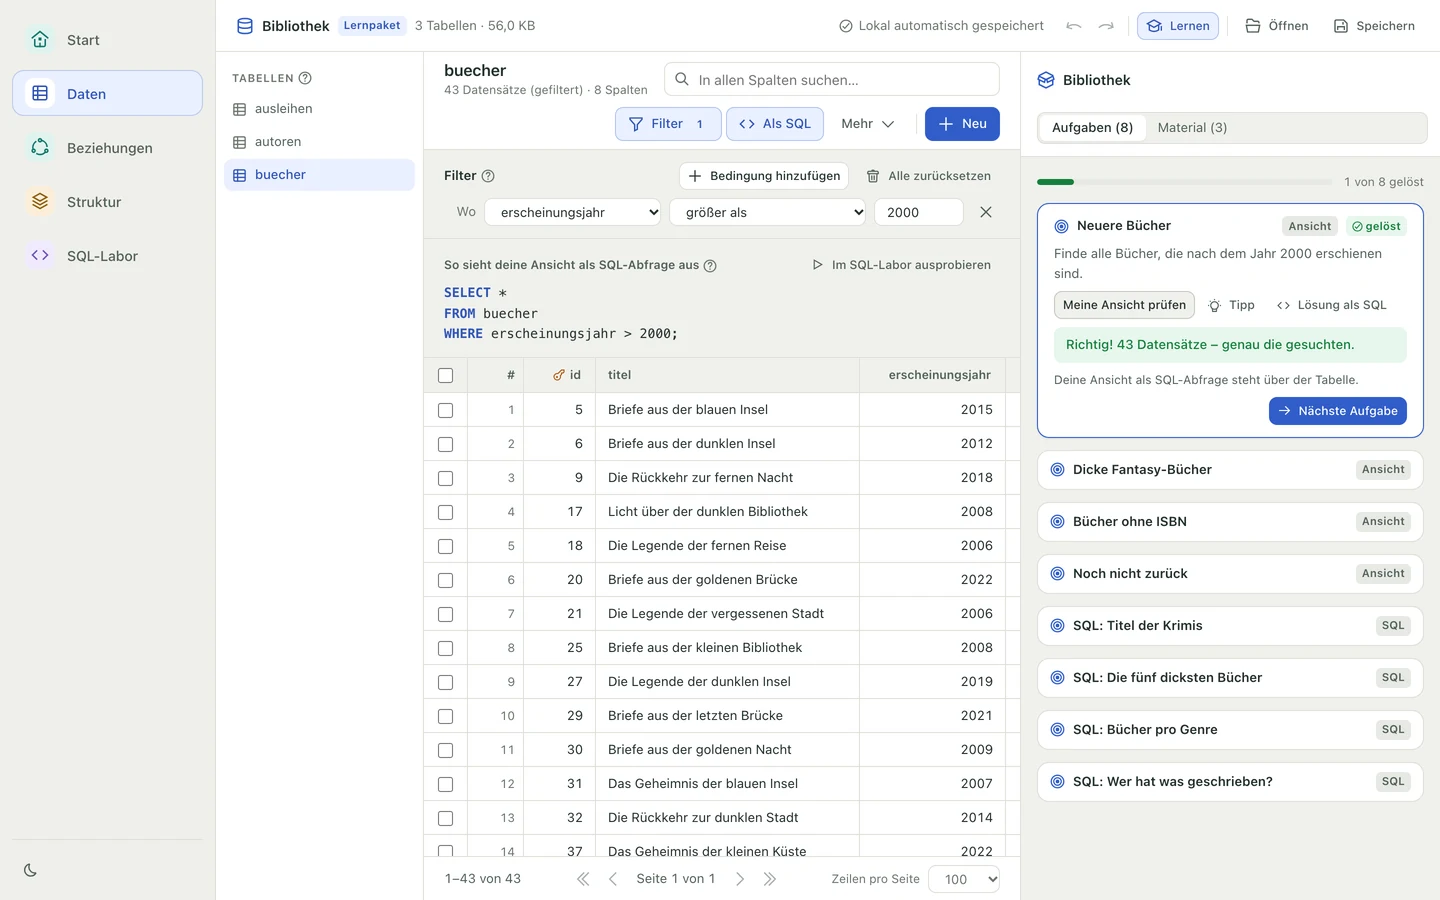1440x900 pixels.
Task: Open the Struktur section
Action: [107, 202]
